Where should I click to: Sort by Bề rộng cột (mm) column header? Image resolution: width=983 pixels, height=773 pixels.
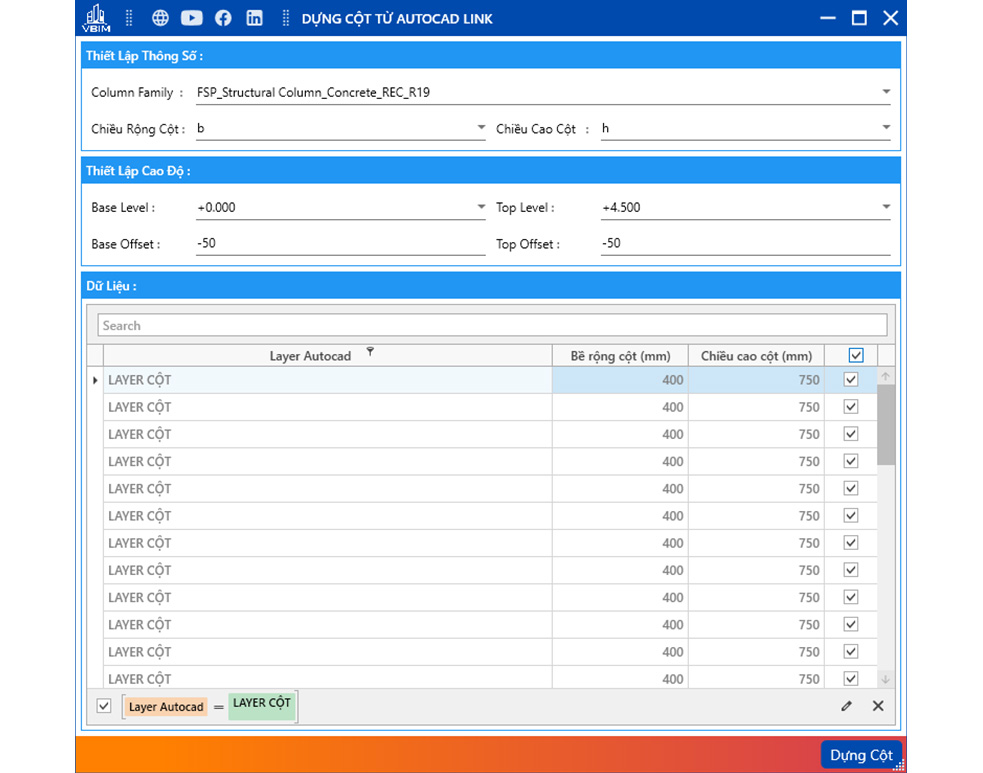click(x=620, y=356)
